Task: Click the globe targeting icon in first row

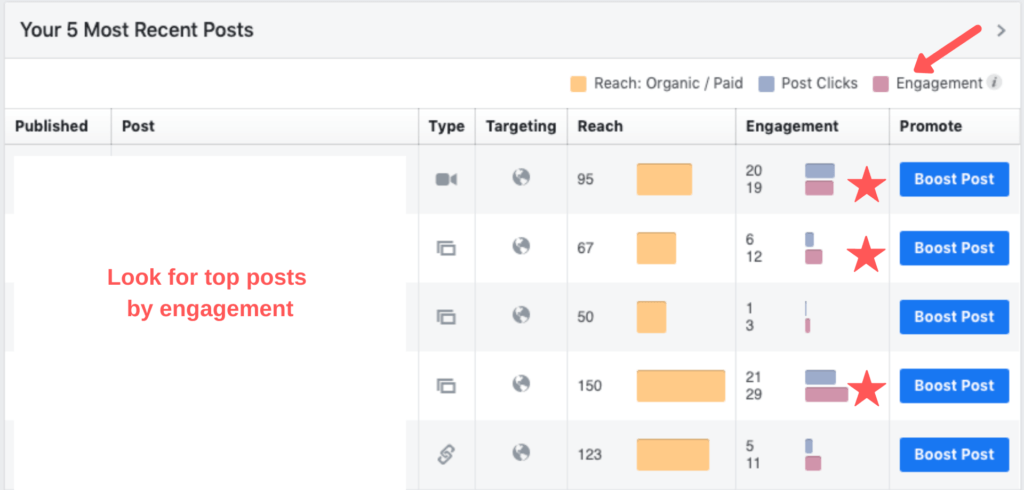Action: (520, 178)
